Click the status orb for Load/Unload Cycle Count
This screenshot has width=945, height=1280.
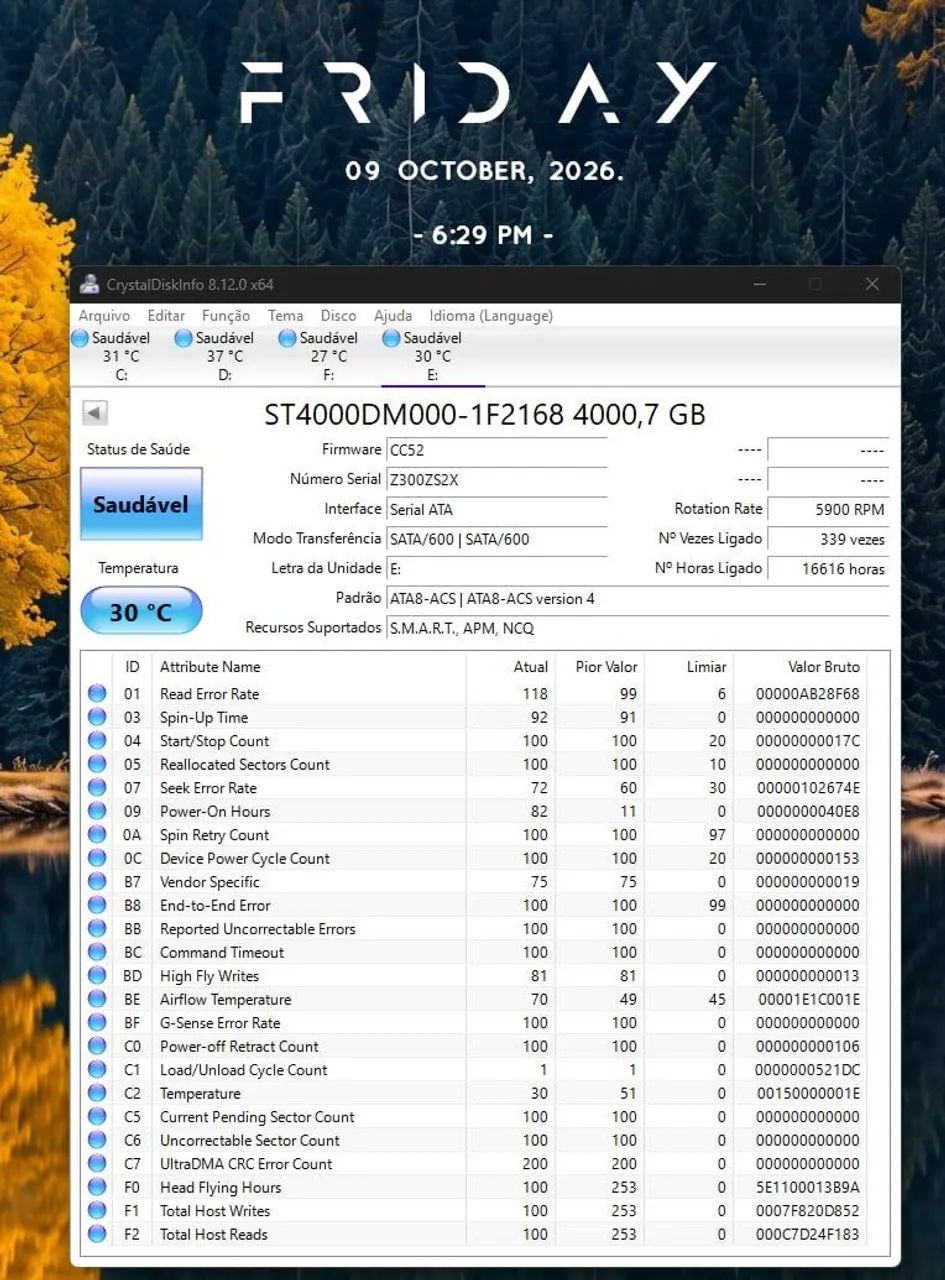pos(97,1069)
